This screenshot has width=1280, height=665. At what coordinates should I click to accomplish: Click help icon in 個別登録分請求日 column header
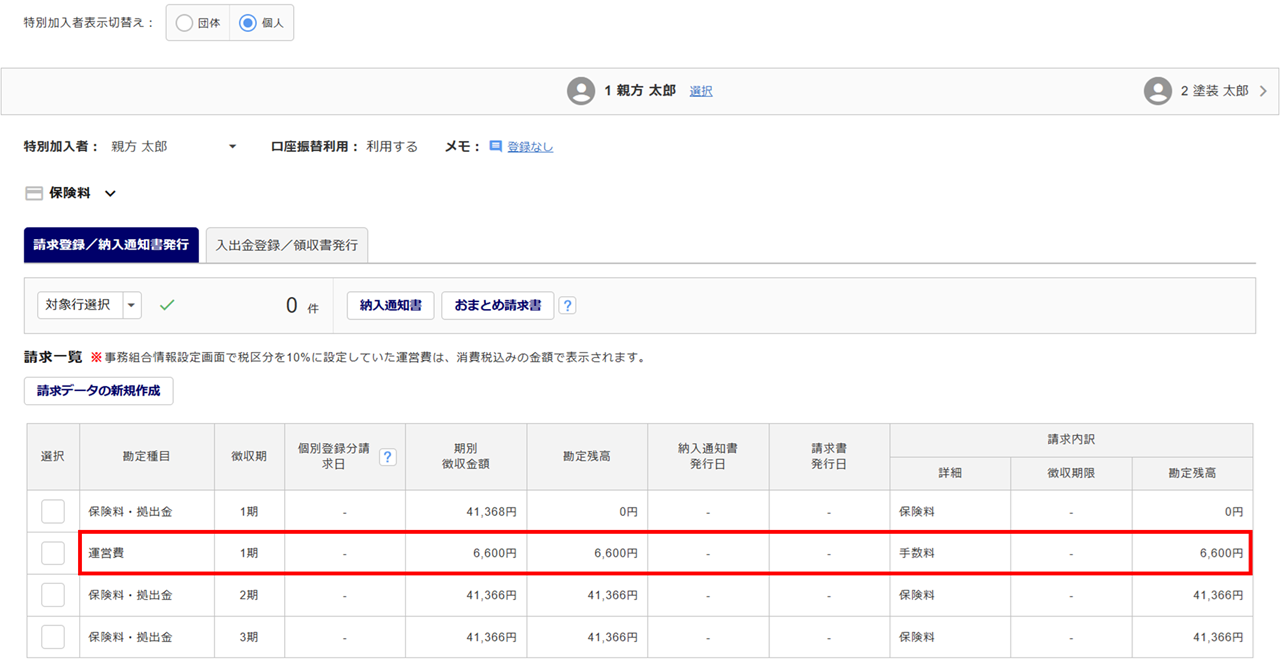(x=387, y=457)
